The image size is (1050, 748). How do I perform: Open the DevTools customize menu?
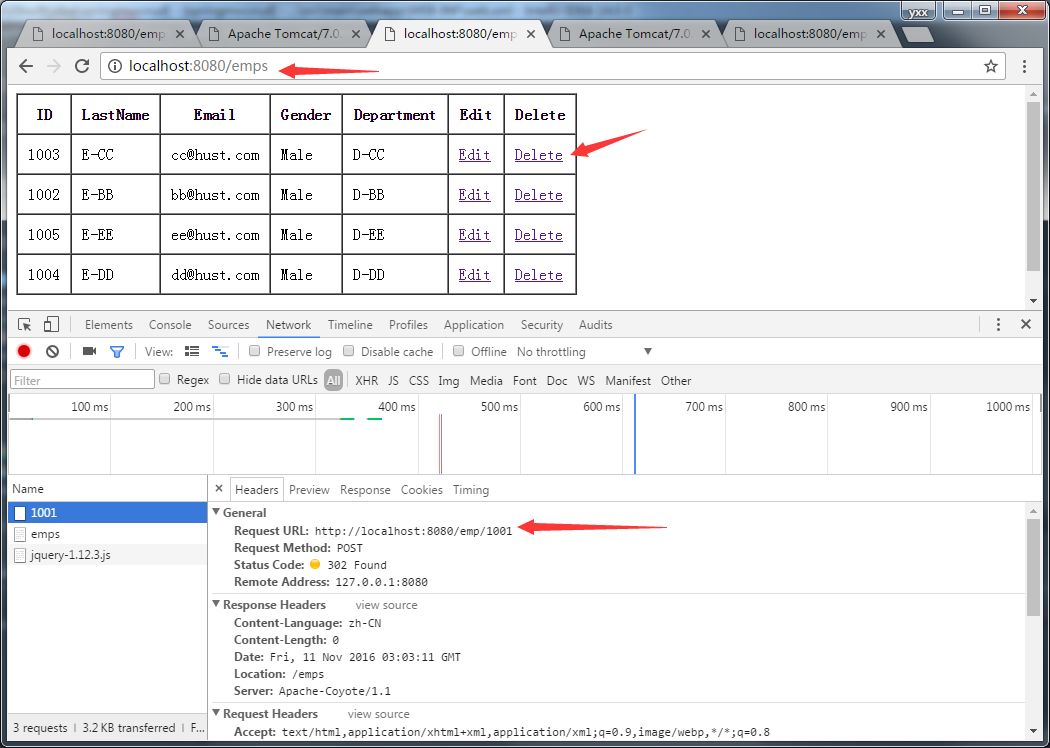tap(998, 324)
